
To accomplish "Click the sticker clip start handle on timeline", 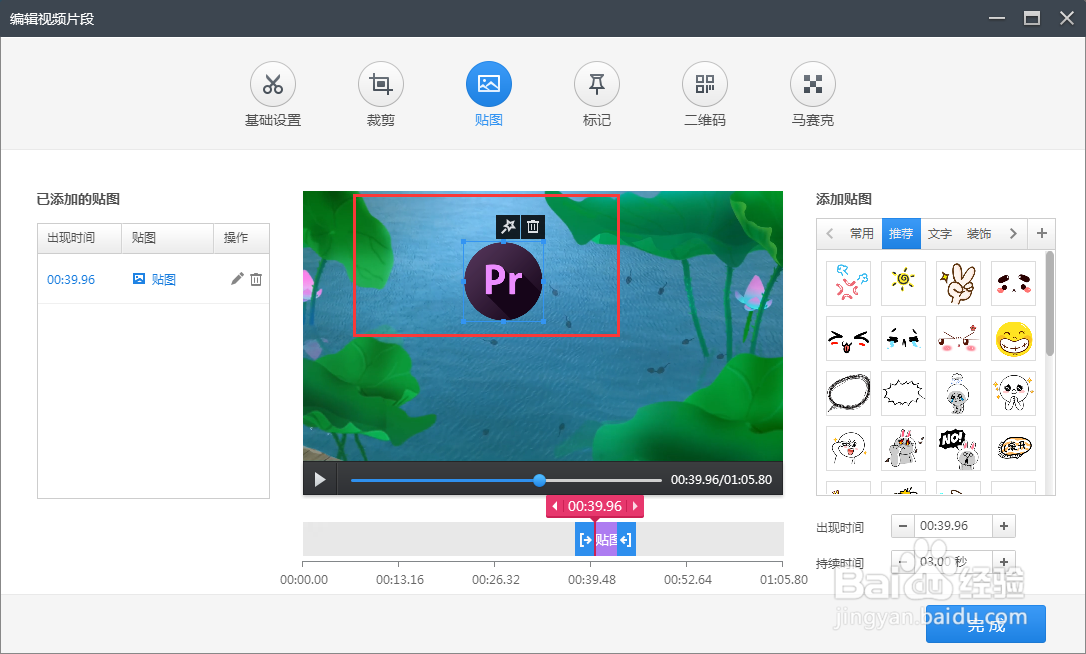I will click(x=585, y=540).
